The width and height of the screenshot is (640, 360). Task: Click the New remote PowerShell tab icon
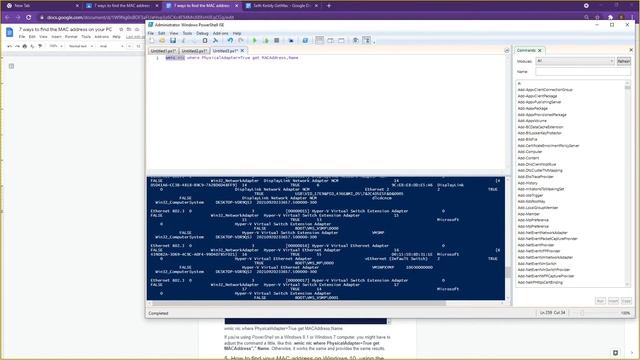(x=291, y=41)
